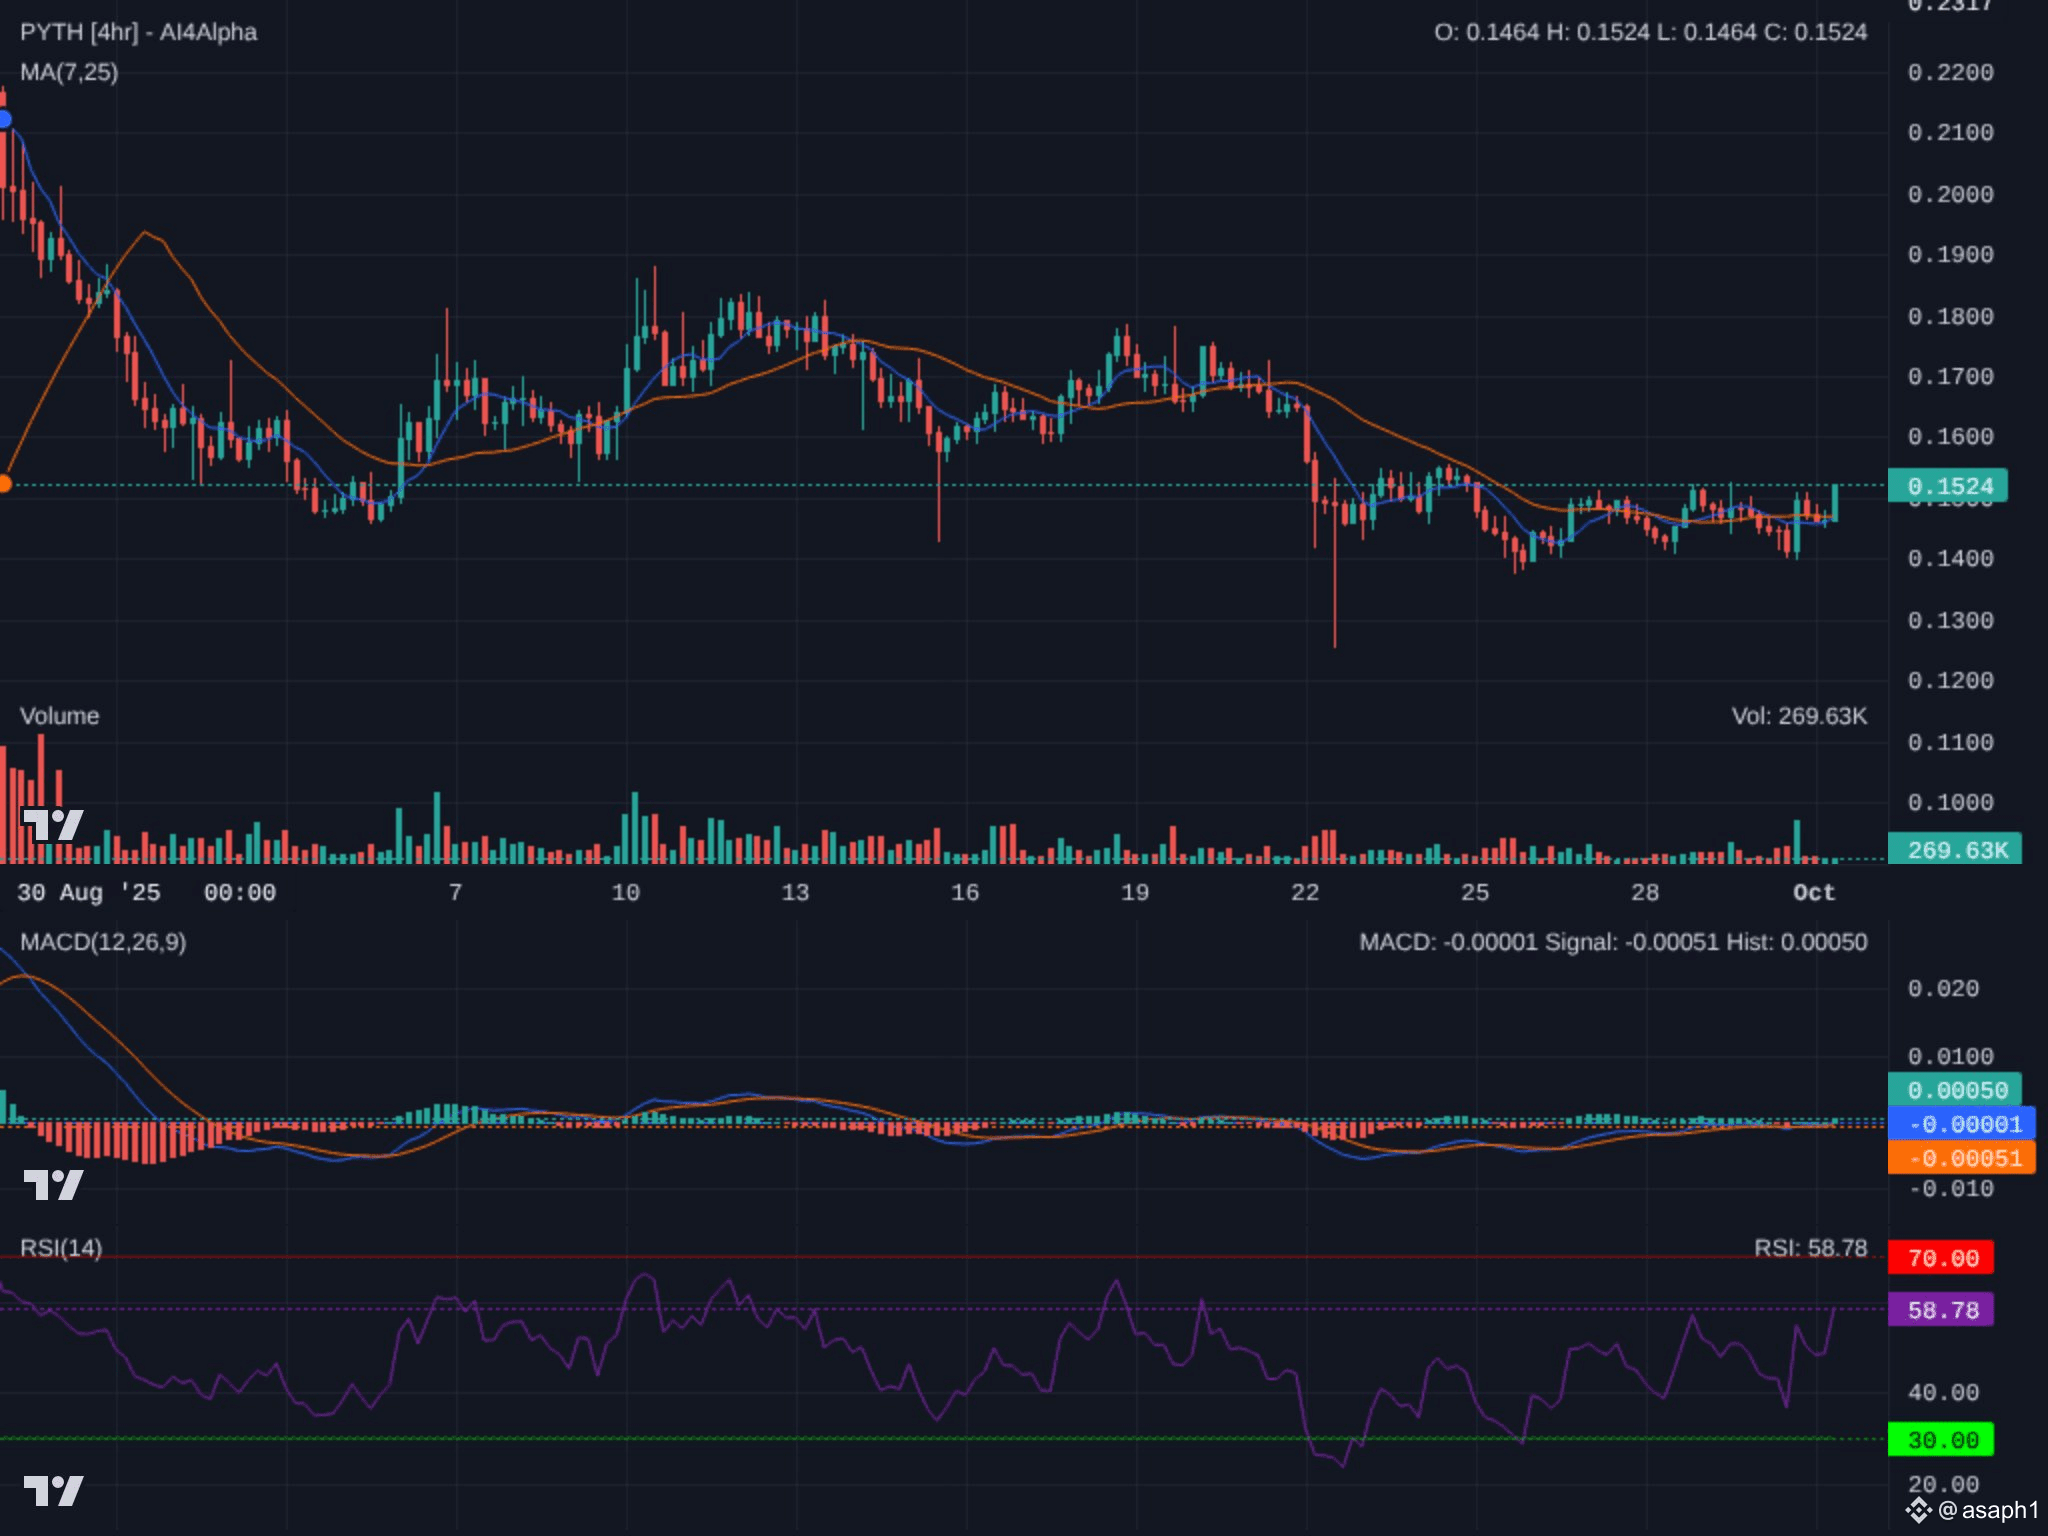Click the Binance diamond icon beside @asaph1
Screen dimensions: 2048x1536
(x=1918, y=1510)
